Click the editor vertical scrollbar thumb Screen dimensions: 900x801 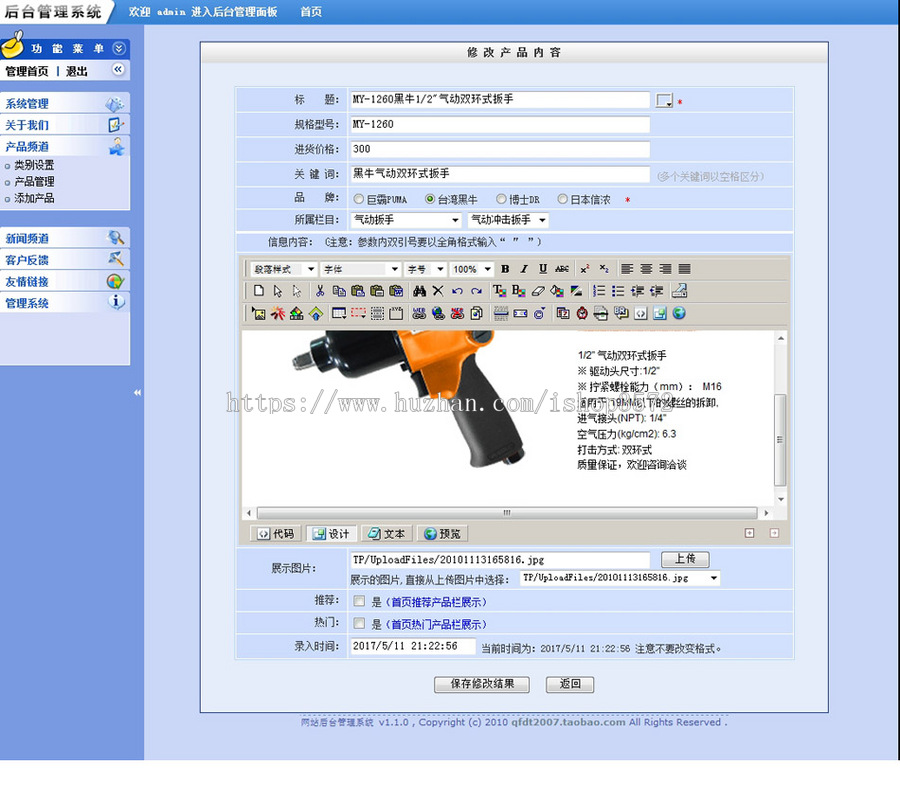coord(779,440)
